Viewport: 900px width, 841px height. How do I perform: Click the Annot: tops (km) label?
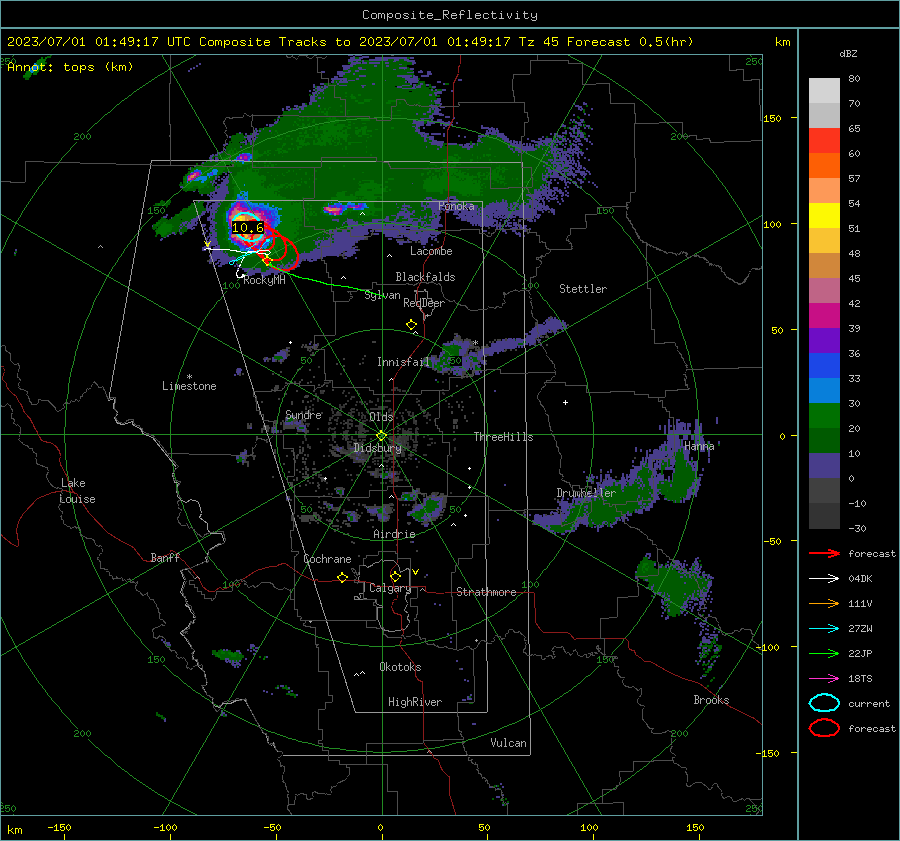[x=70, y=67]
